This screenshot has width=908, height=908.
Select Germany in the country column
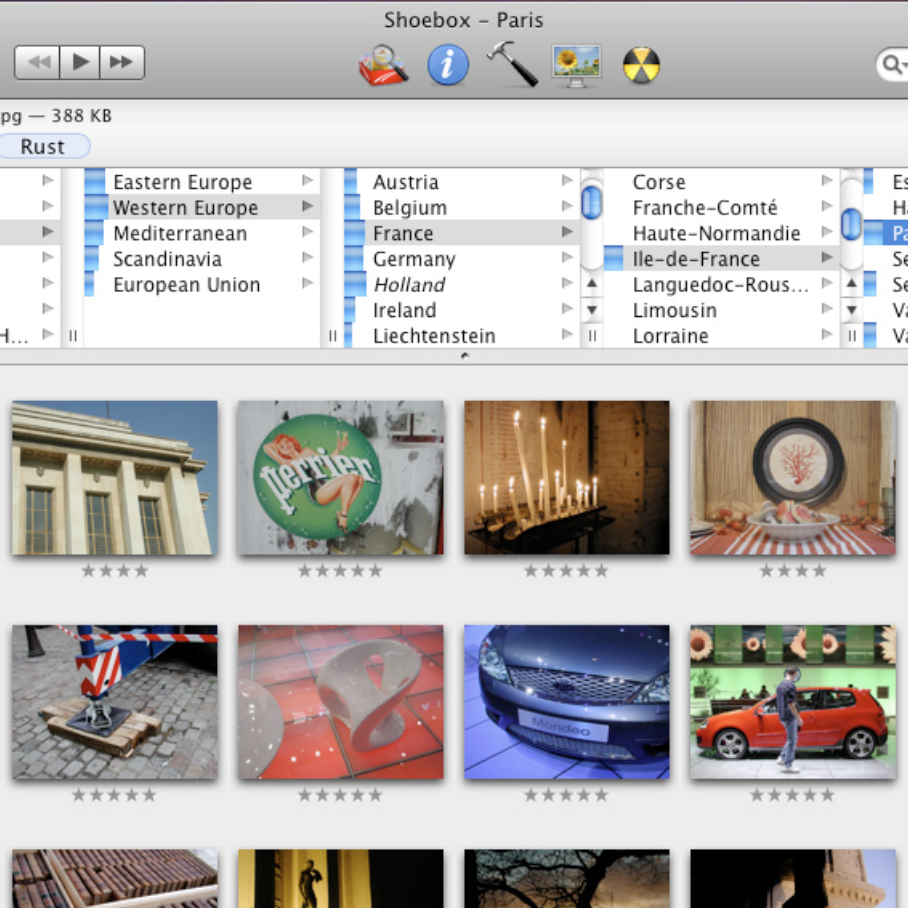click(x=414, y=259)
